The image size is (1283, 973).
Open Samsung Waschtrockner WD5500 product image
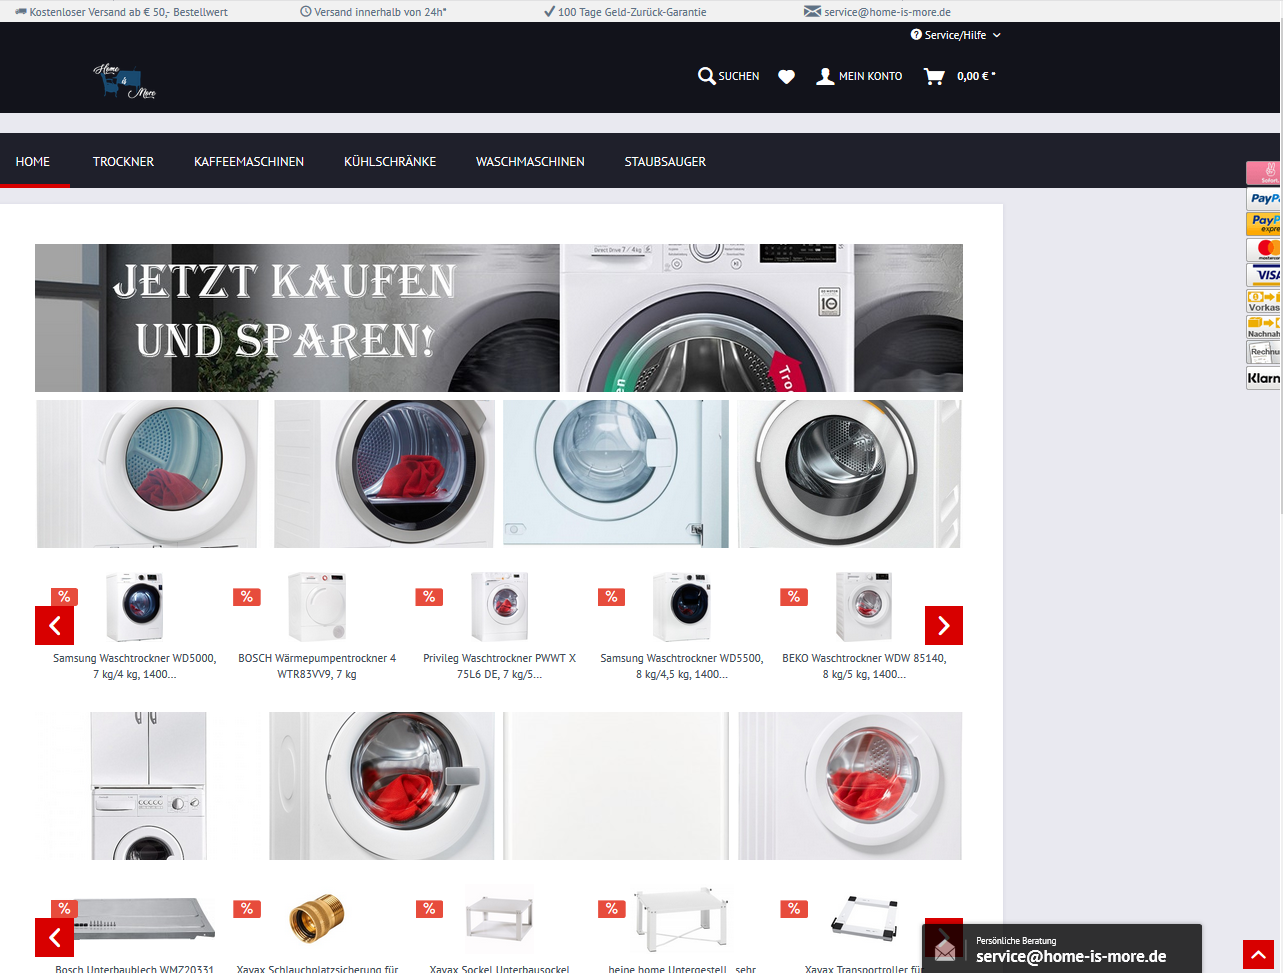682,607
